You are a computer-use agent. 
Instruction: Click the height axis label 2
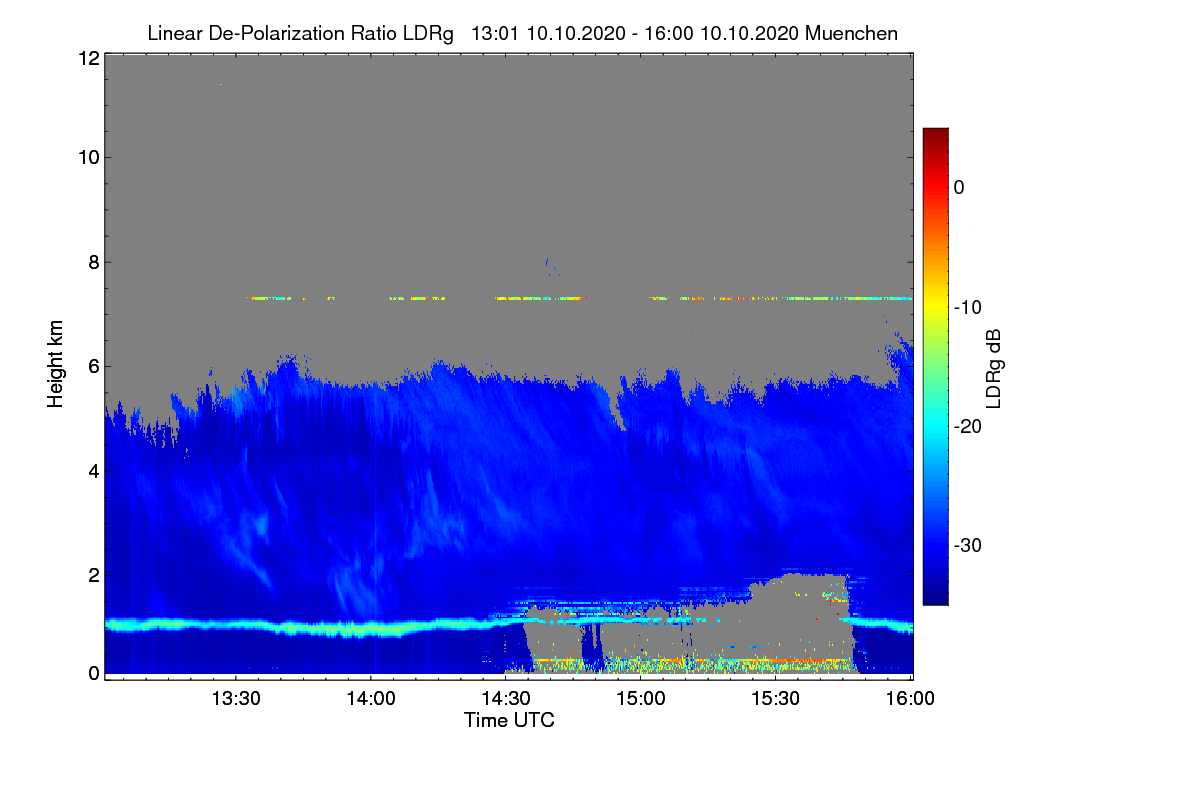click(x=93, y=574)
